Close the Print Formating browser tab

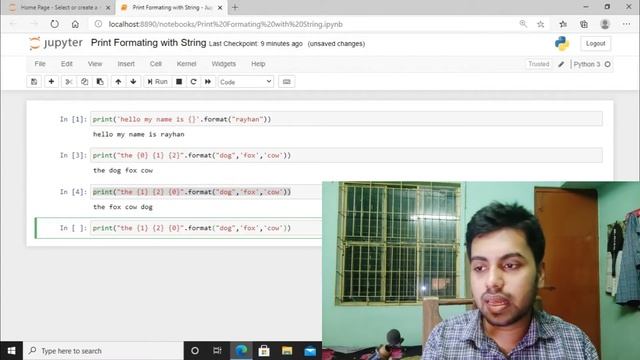tap(220, 8)
